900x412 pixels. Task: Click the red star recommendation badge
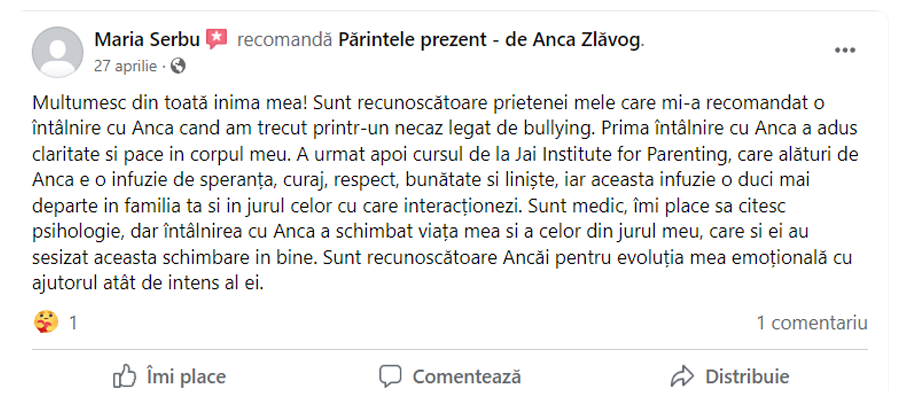(217, 40)
